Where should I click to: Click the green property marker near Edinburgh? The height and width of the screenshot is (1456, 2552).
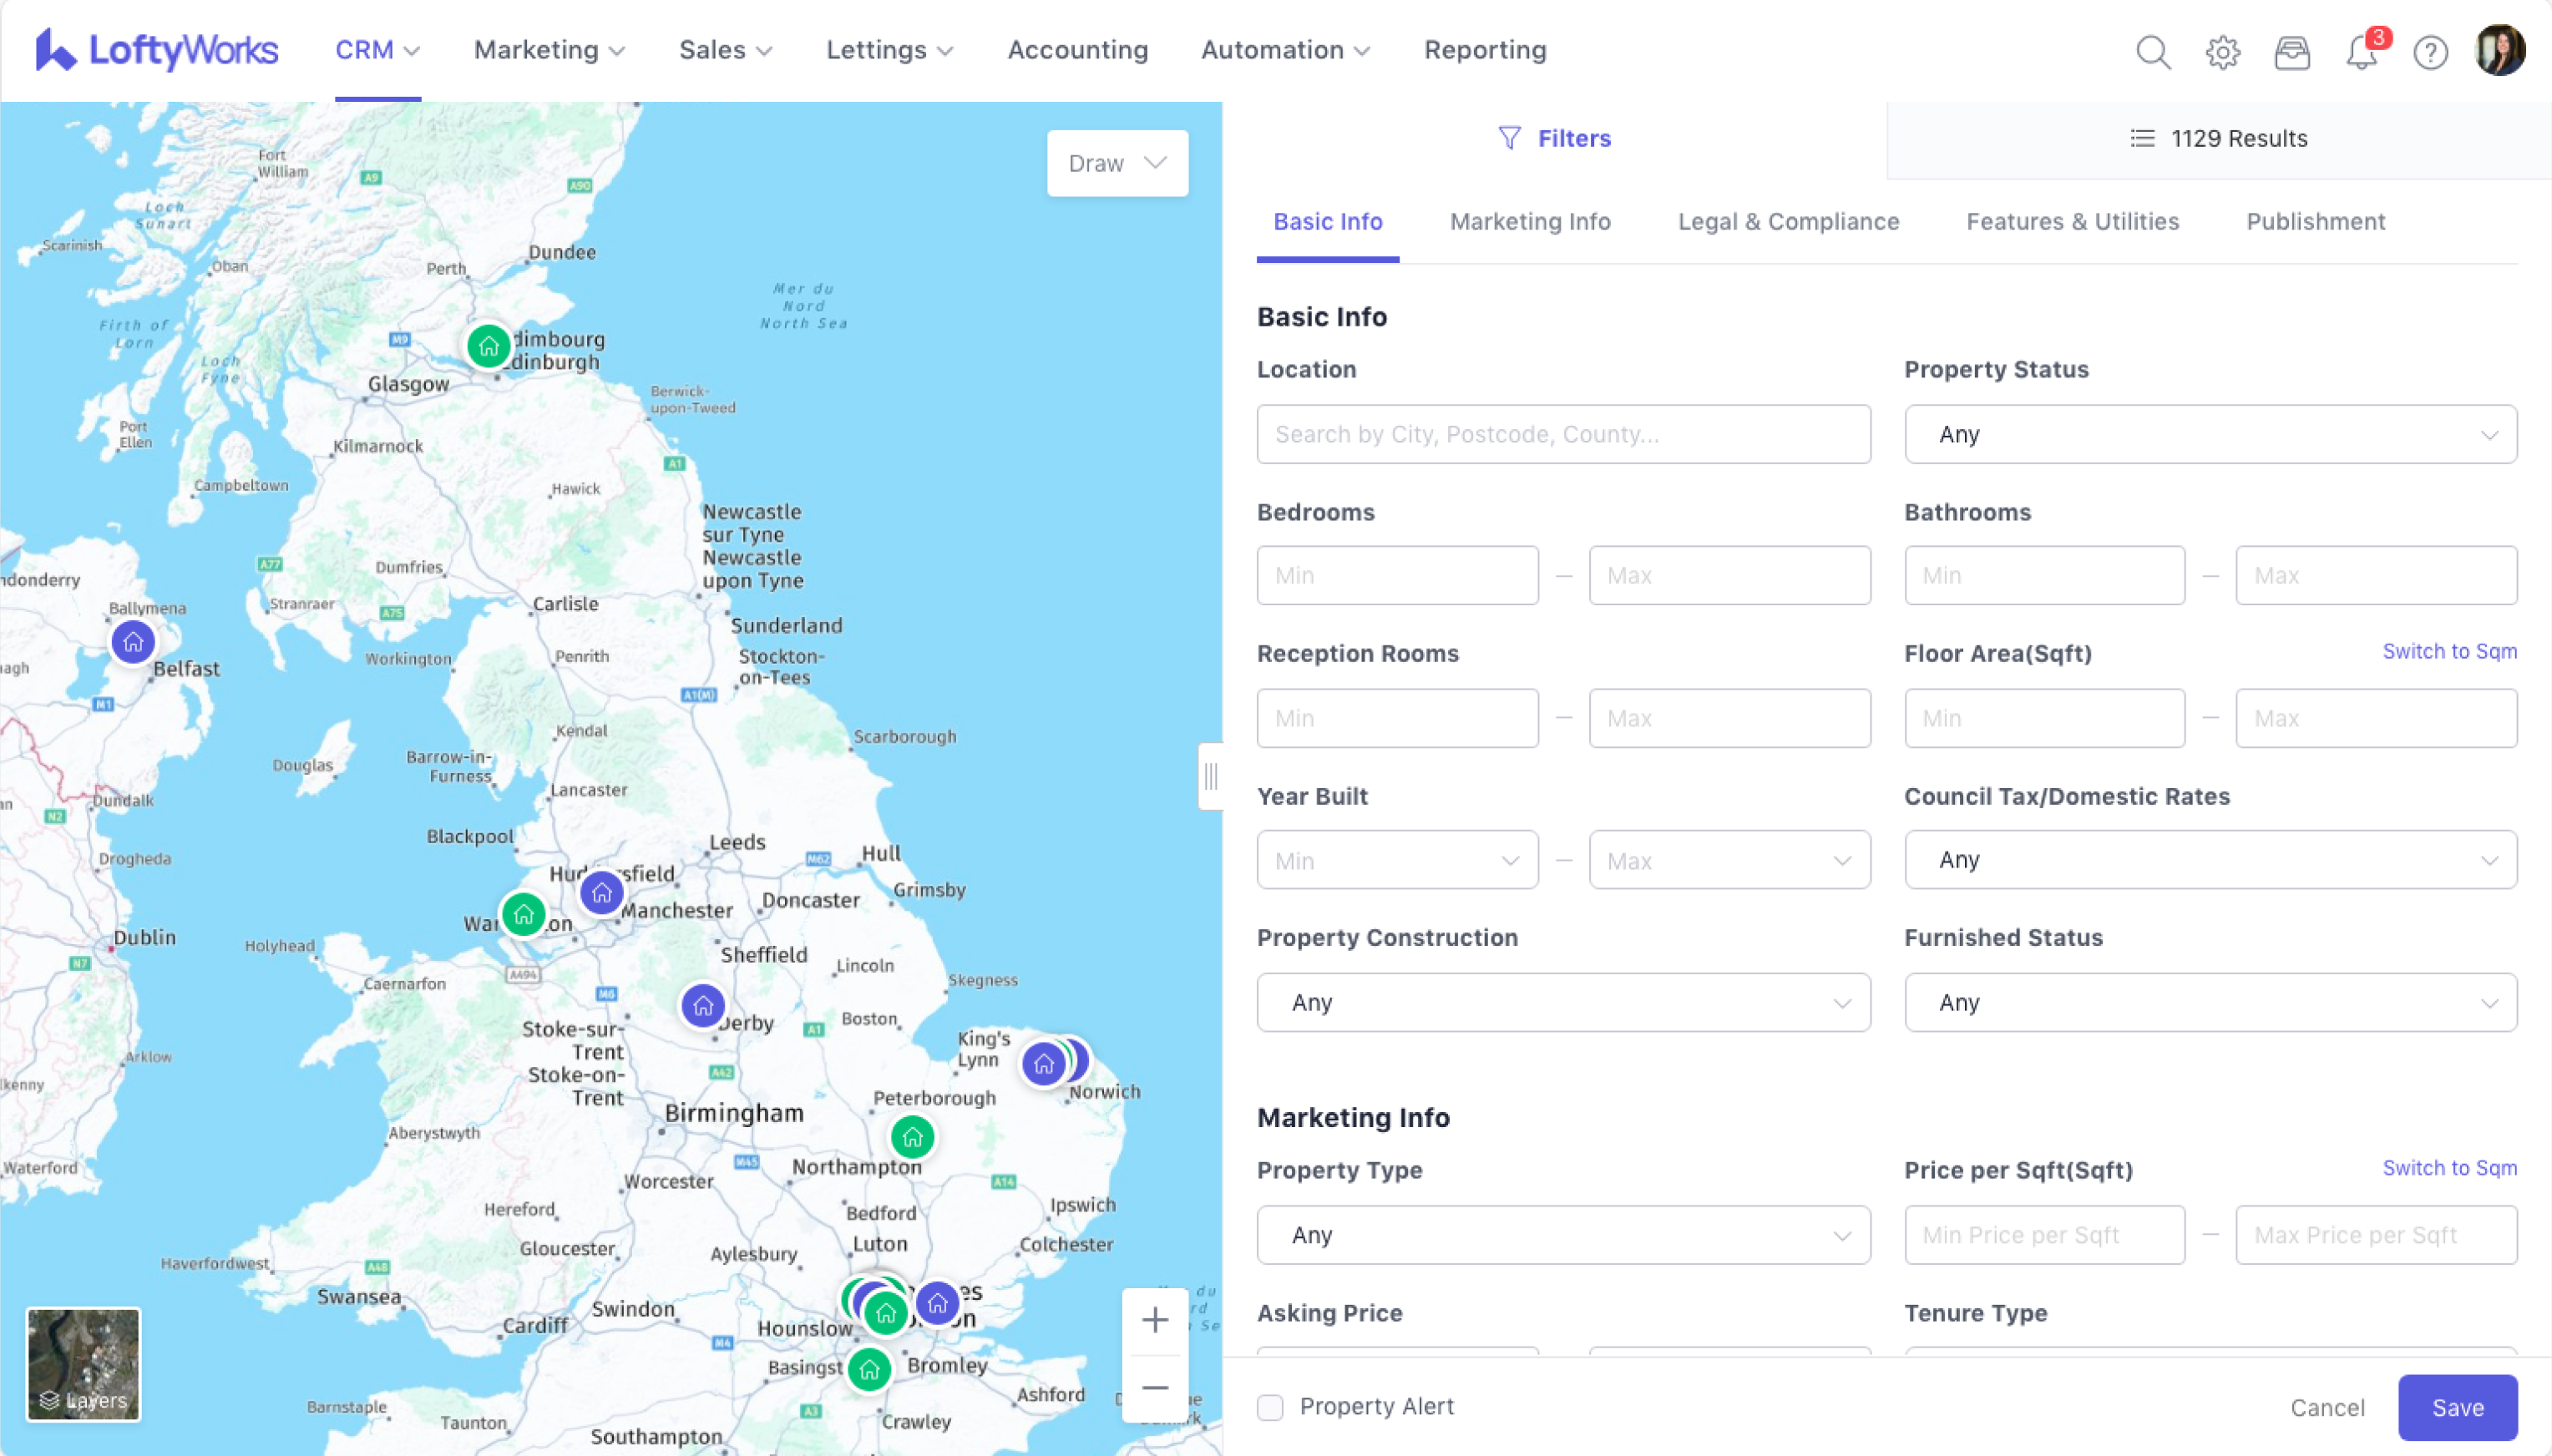tap(488, 347)
